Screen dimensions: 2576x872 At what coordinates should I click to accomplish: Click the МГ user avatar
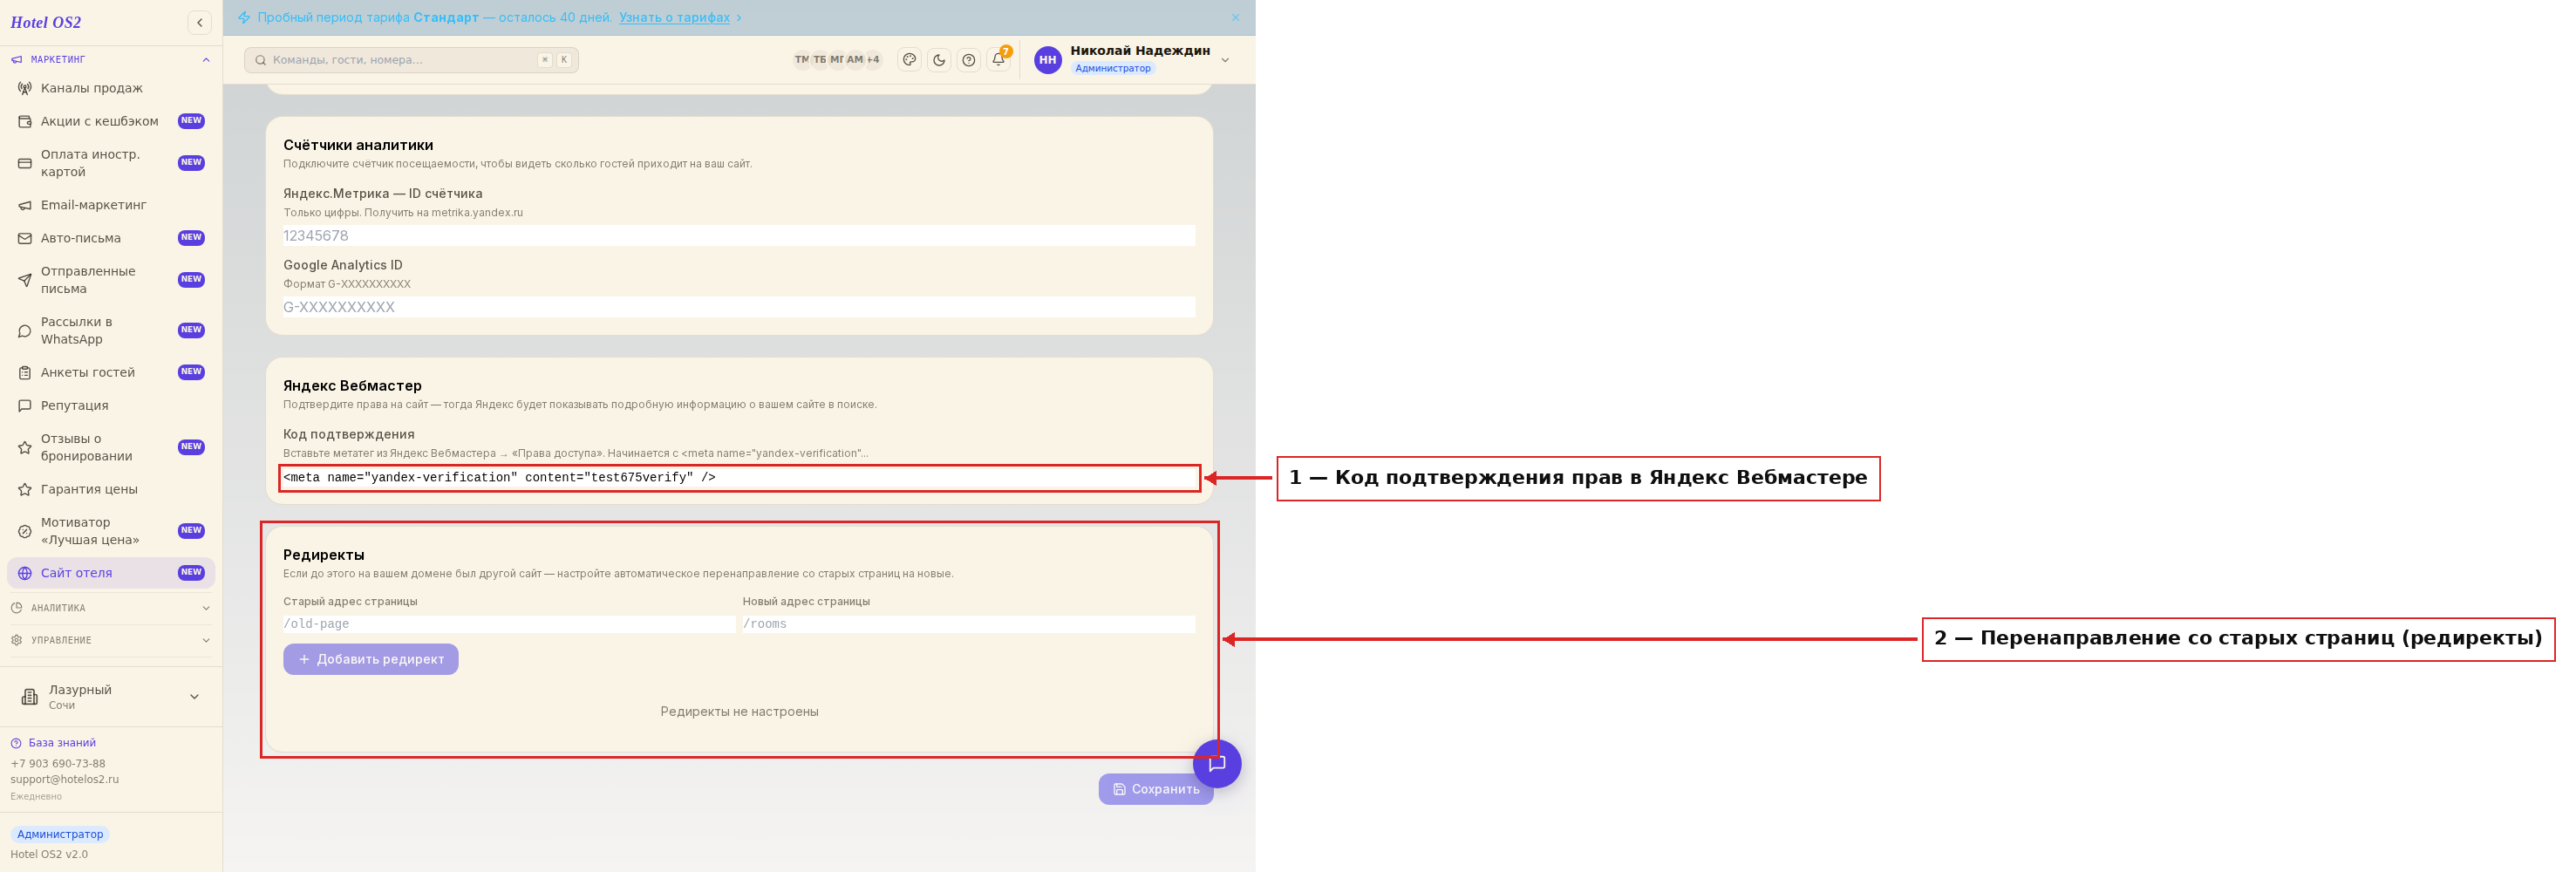click(837, 60)
